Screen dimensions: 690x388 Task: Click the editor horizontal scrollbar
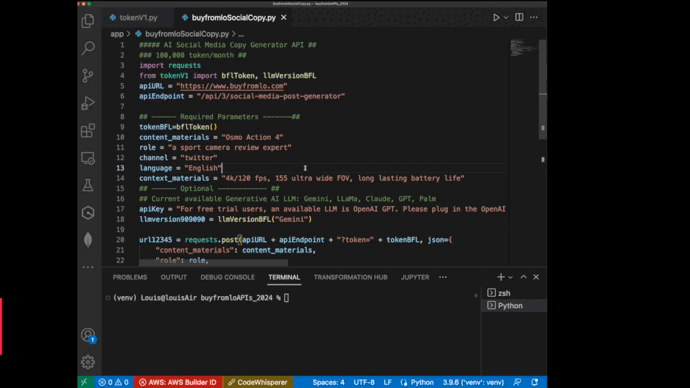pyautogui.click(x=213, y=263)
